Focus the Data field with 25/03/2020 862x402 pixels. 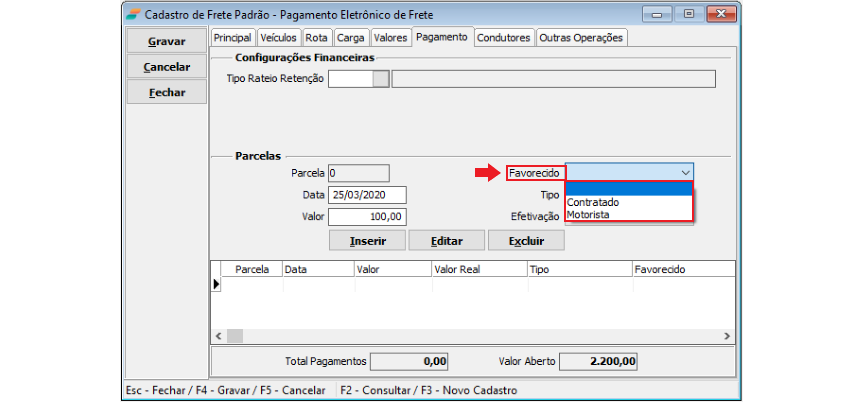tap(367, 194)
